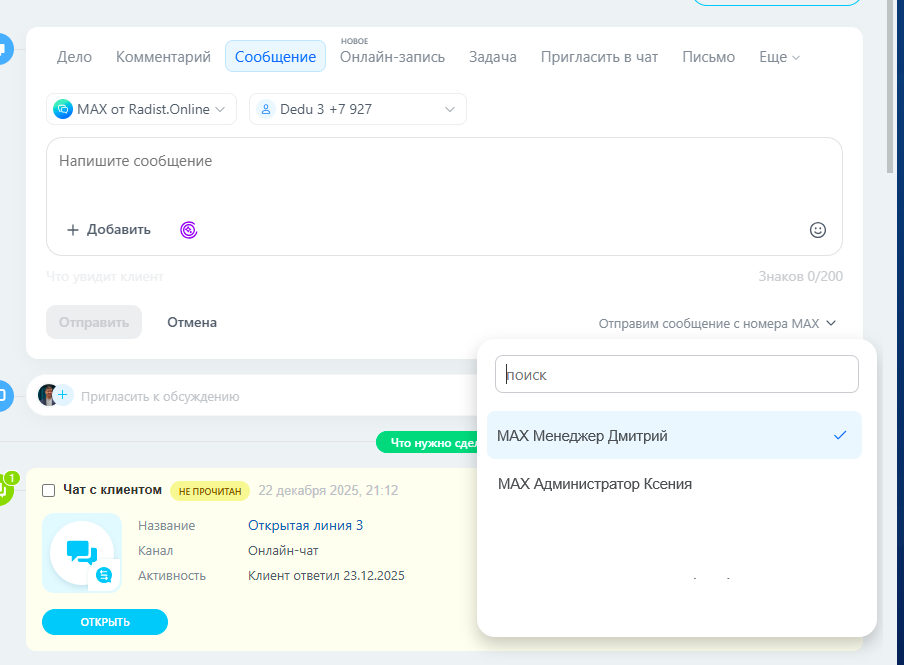Click the user avatar in discussion row
The image size is (904, 665).
pyautogui.click(x=47, y=395)
